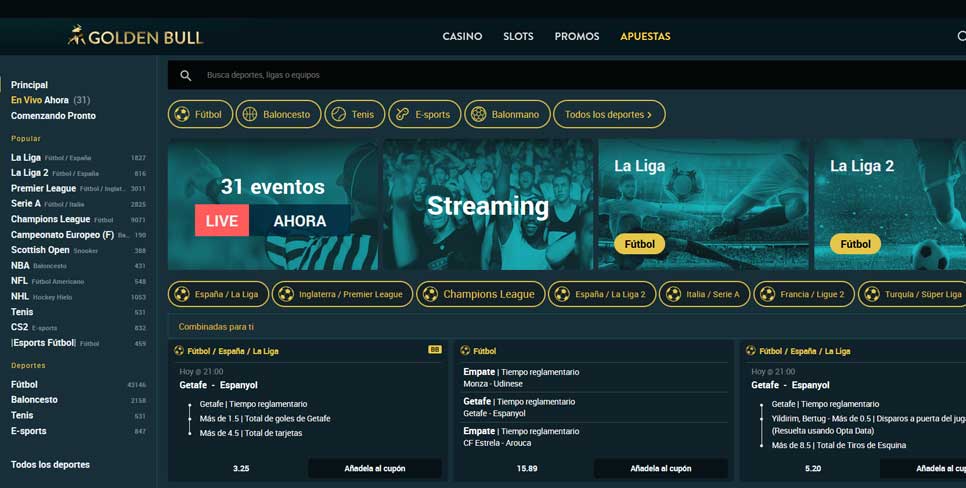
Task: Click the magnifier icon in search bar
Action: click(185, 75)
